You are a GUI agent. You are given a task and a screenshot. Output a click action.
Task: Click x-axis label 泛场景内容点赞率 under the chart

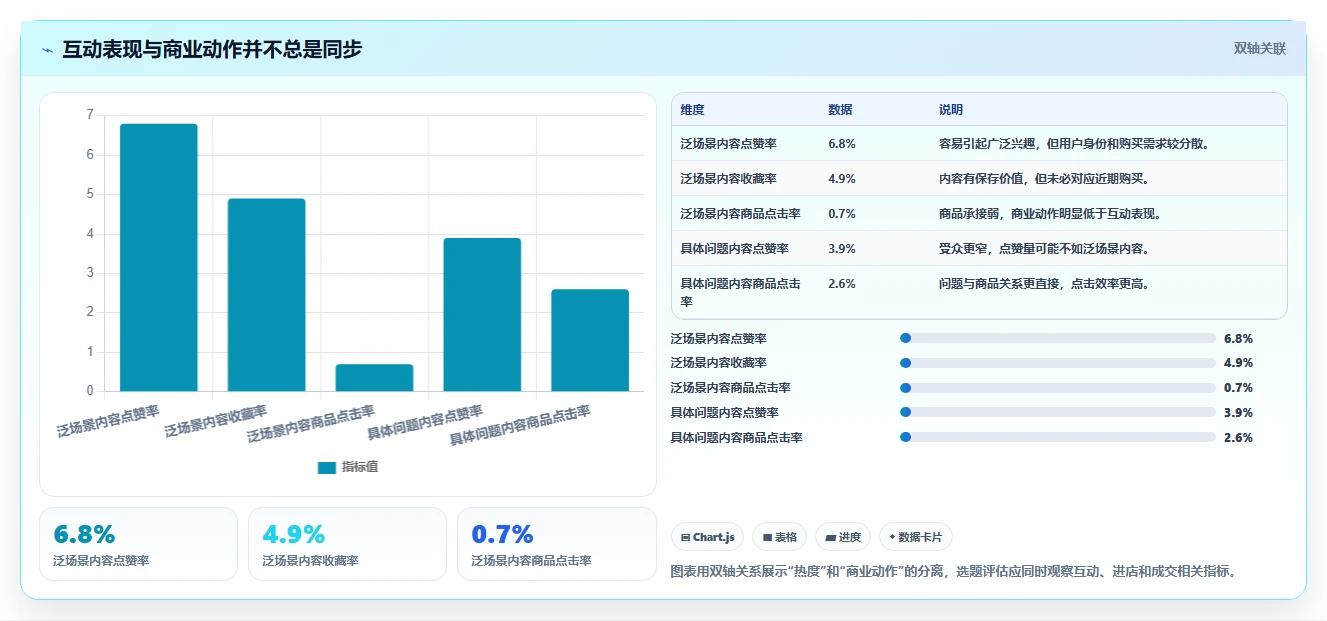(x=108, y=421)
